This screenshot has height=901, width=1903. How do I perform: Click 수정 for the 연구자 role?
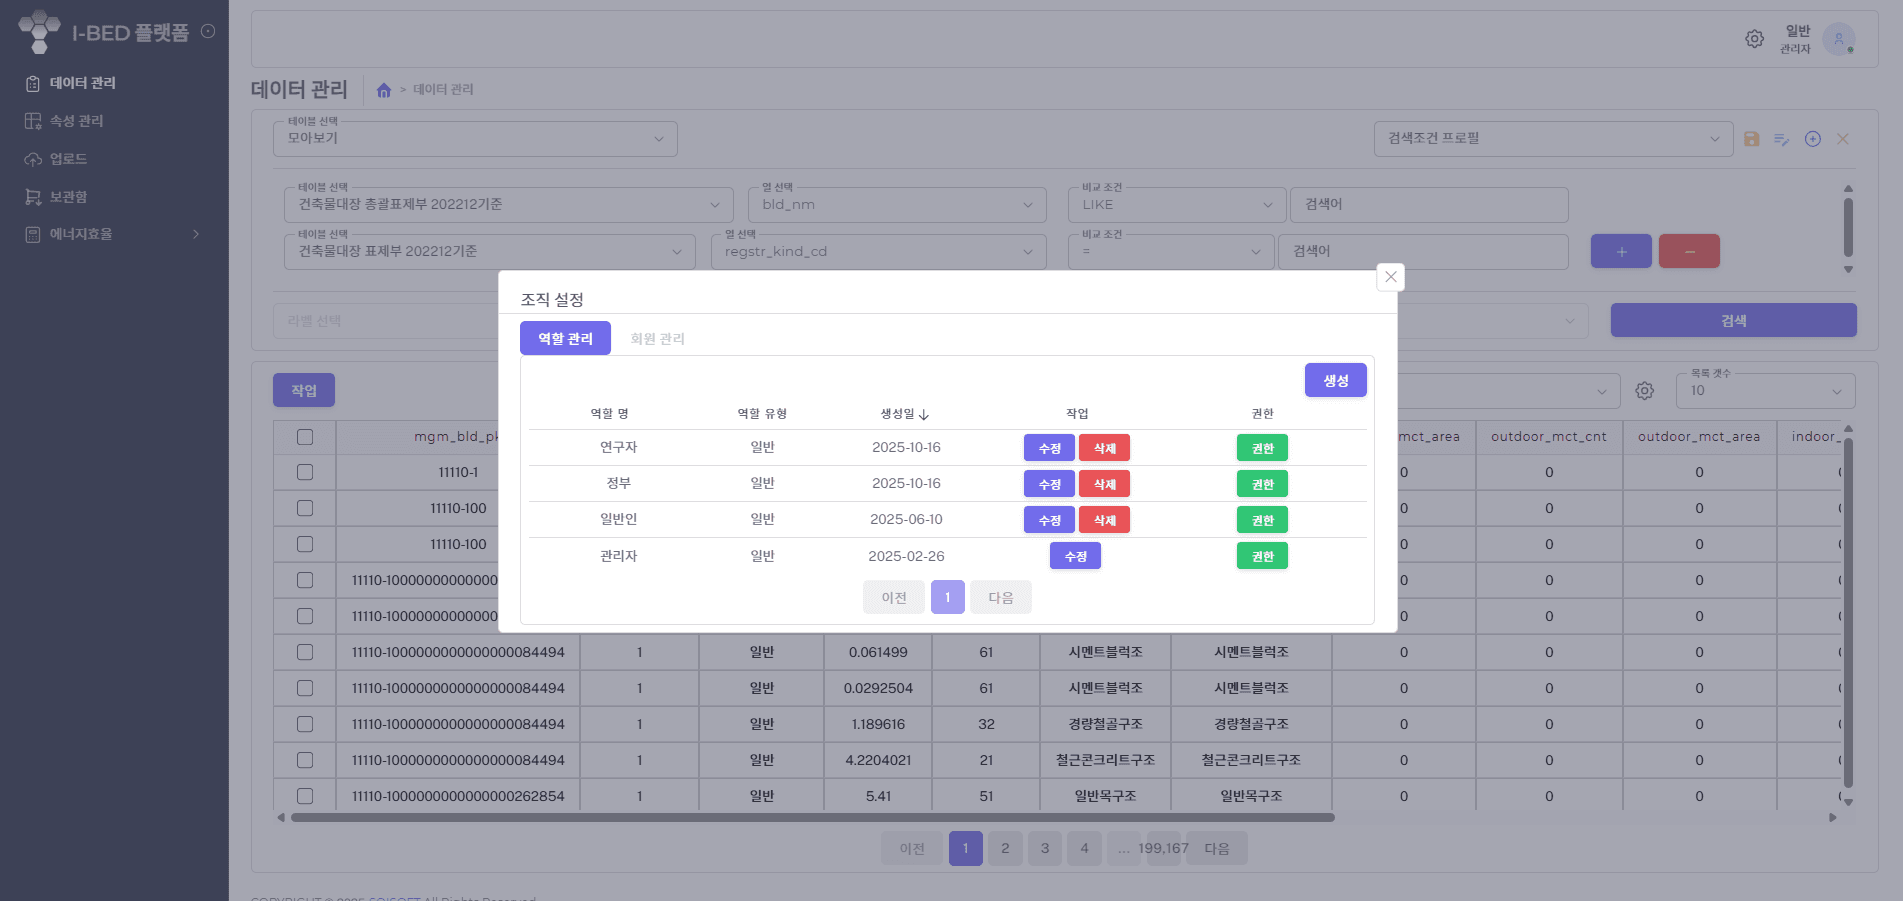click(1049, 448)
